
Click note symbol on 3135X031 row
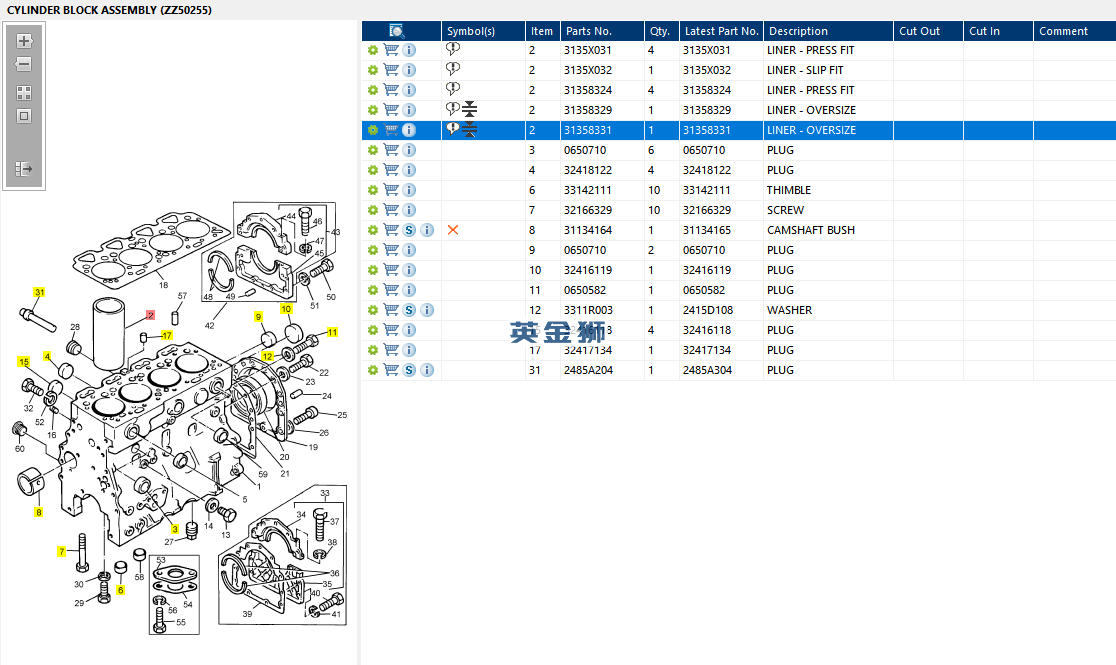[453, 50]
